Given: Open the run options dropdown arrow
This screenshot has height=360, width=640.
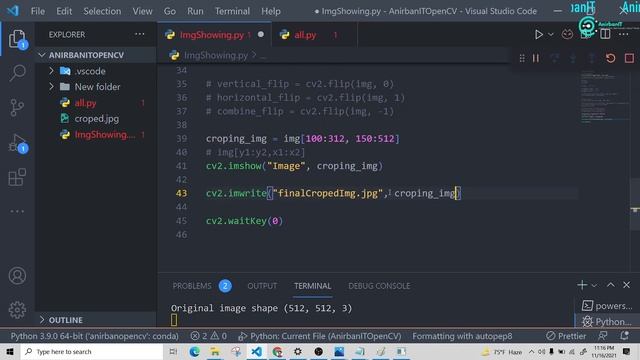Looking at the screenshot, I should [551, 35].
